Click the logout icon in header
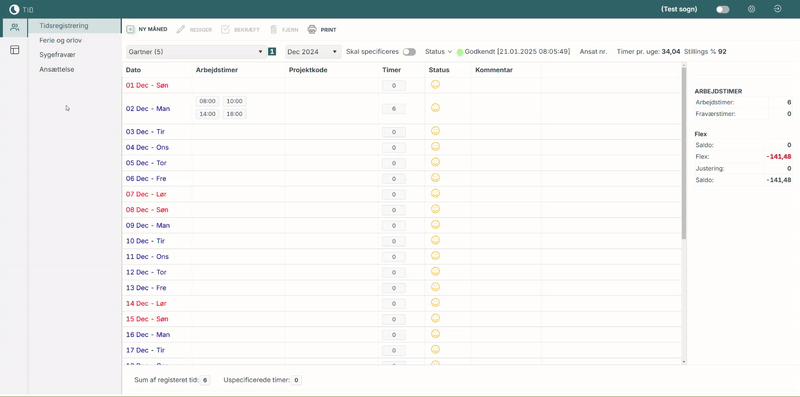 pyautogui.click(x=778, y=9)
